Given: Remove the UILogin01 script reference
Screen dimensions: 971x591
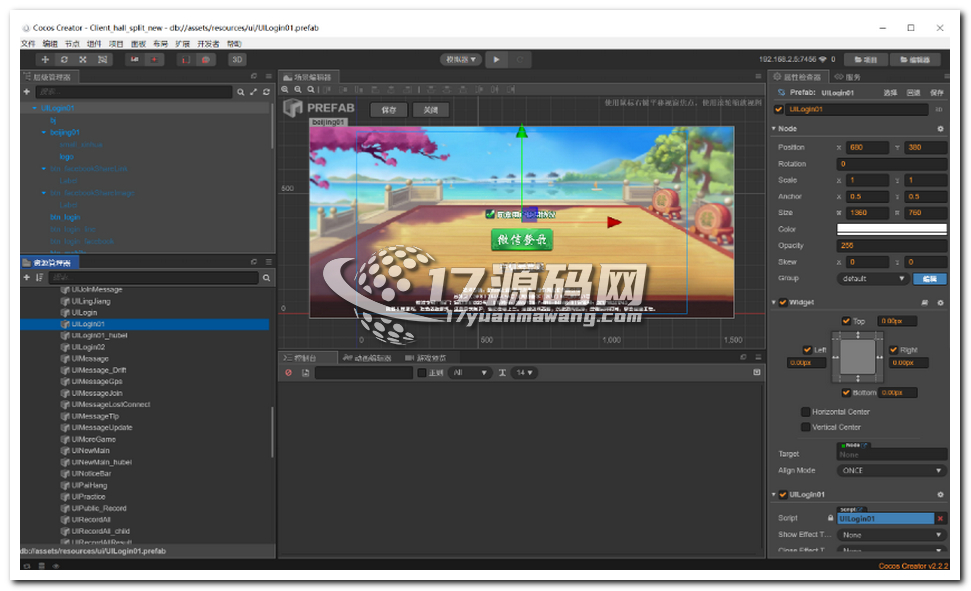Looking at the screenshot, I should pyautogui.click(x=940, y=518).
